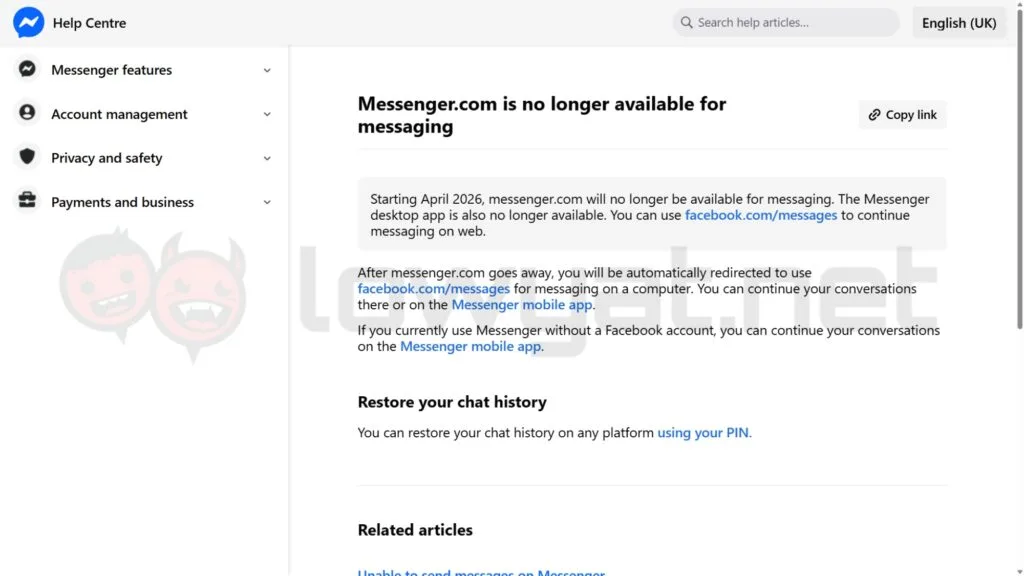1024x576 pixels.
Task: Open the English (UK) language selector
Action: coord(959,23)
